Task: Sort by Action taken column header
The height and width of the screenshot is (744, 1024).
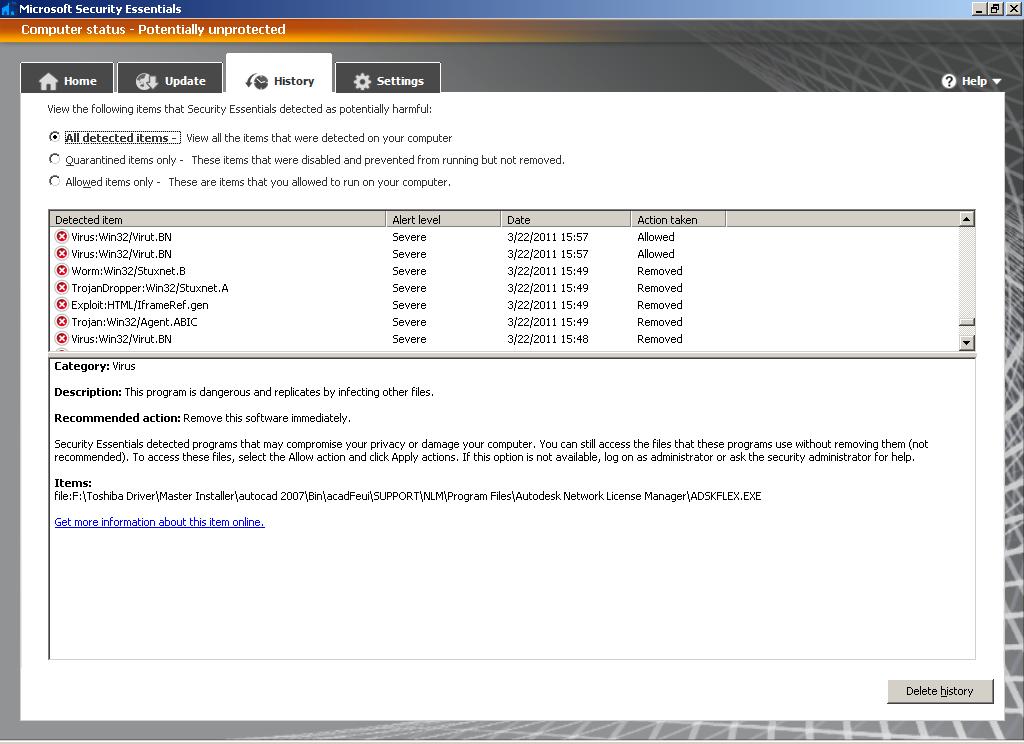Action: point(679,219)
